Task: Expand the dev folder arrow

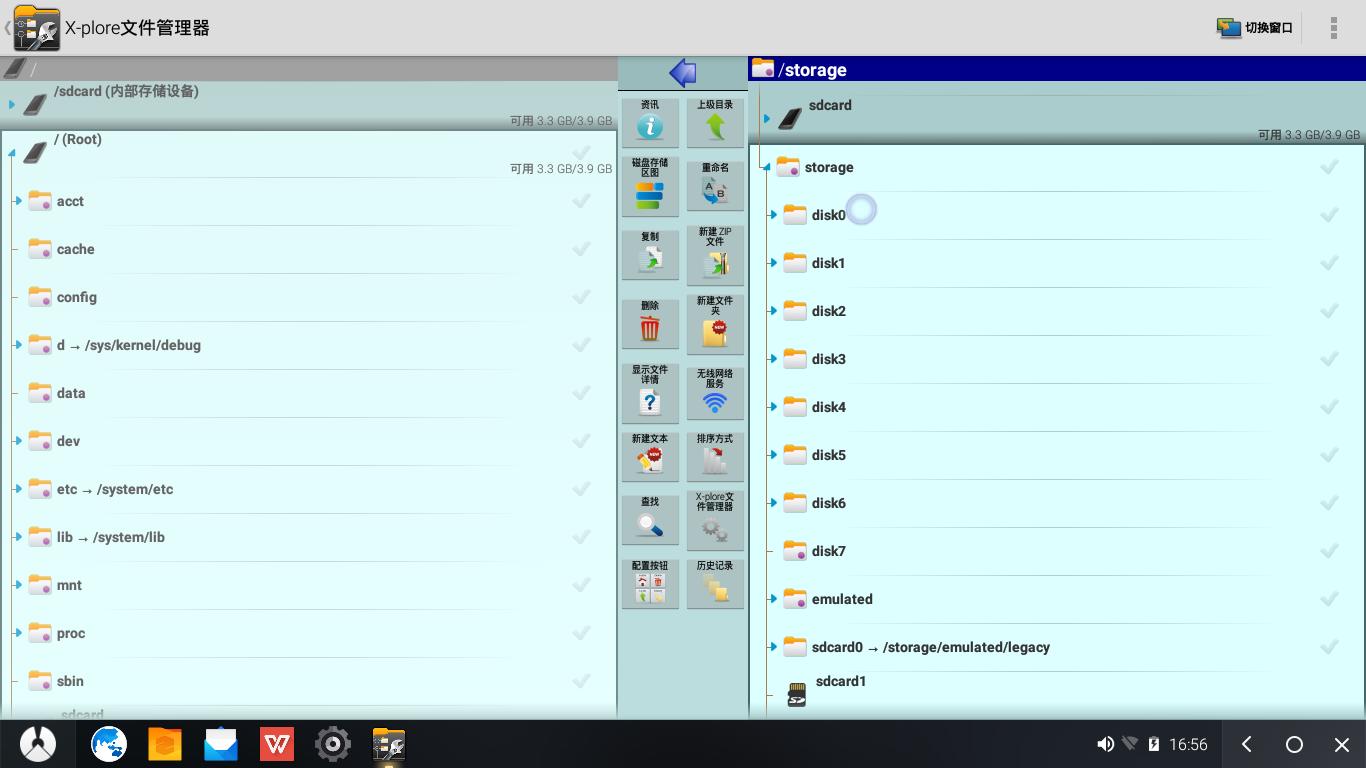Action: 18,441
